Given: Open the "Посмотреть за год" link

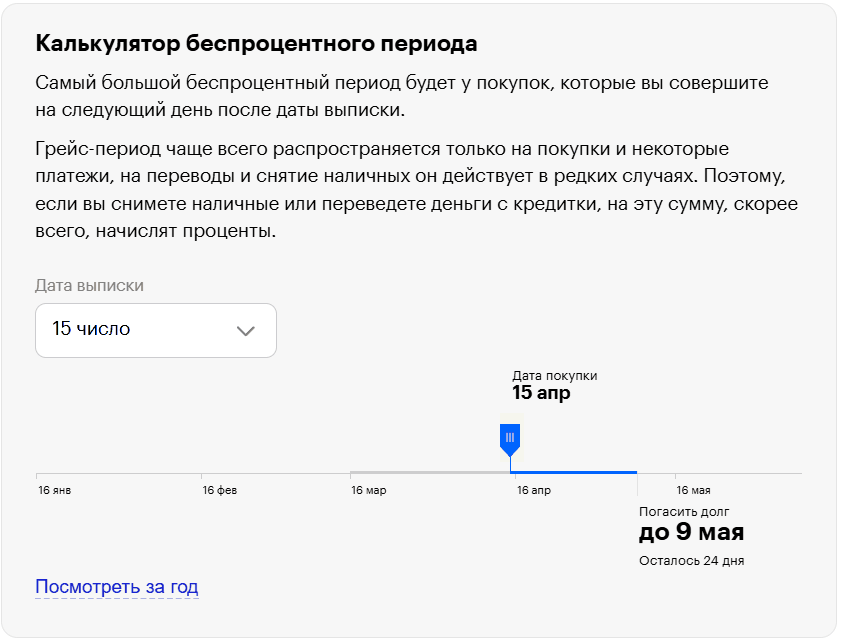Looking at the screenshot, I should pos(117,587).
